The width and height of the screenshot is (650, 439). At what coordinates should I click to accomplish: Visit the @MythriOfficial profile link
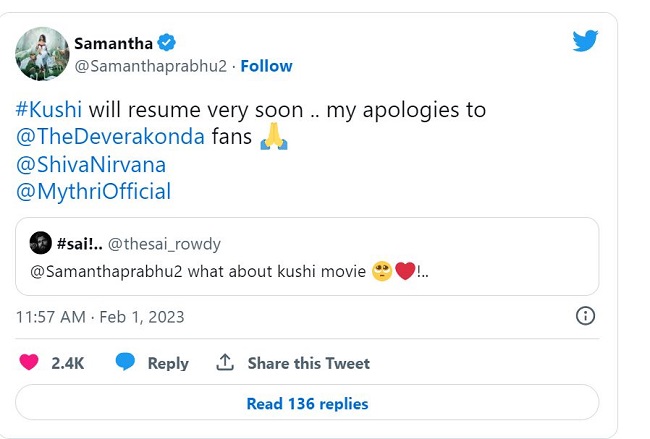point(93,191)
